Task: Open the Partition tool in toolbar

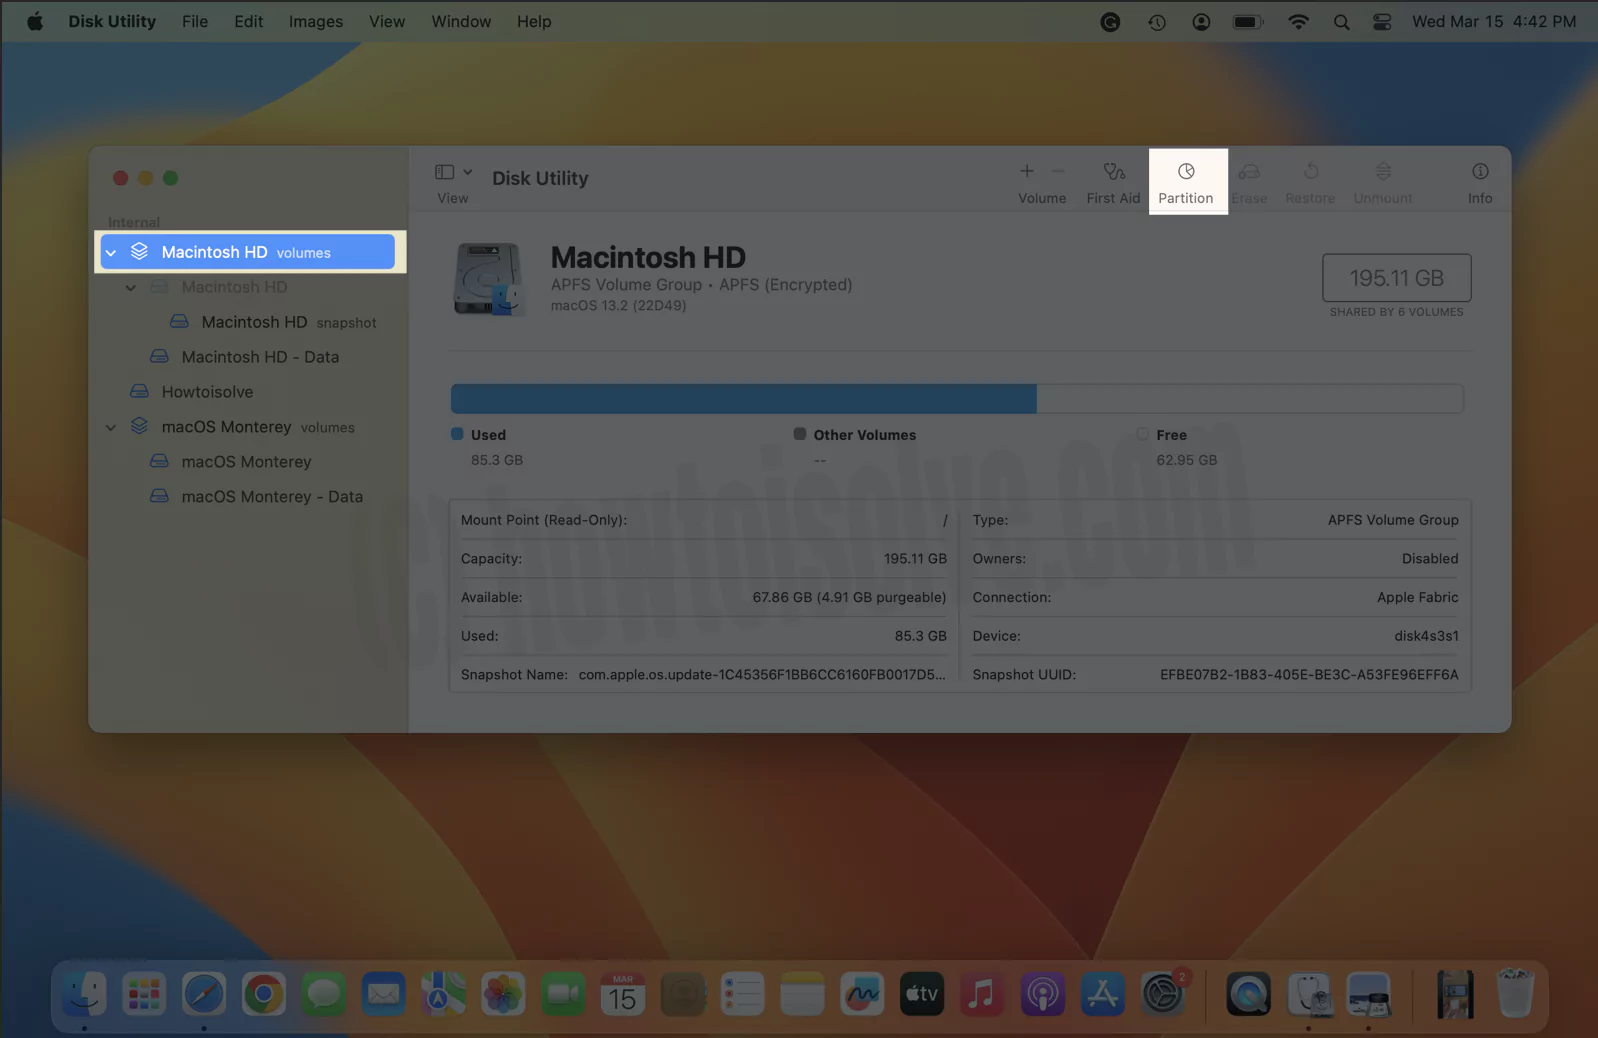Action: (1186, 183)
